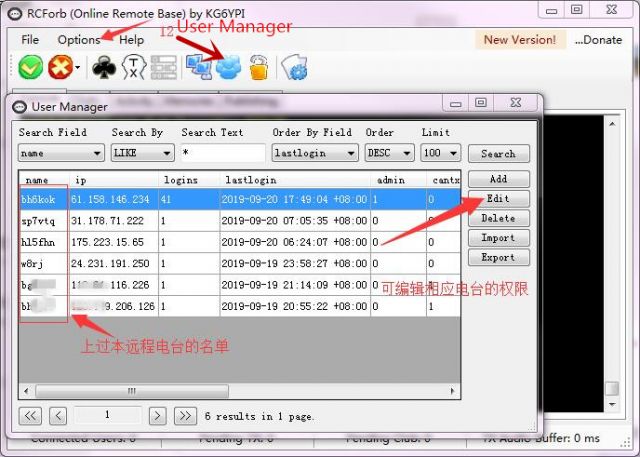Click lastlogin 2019-09-19 21:14:09 cell
This screenshot has width=640, height=457.
294,285
